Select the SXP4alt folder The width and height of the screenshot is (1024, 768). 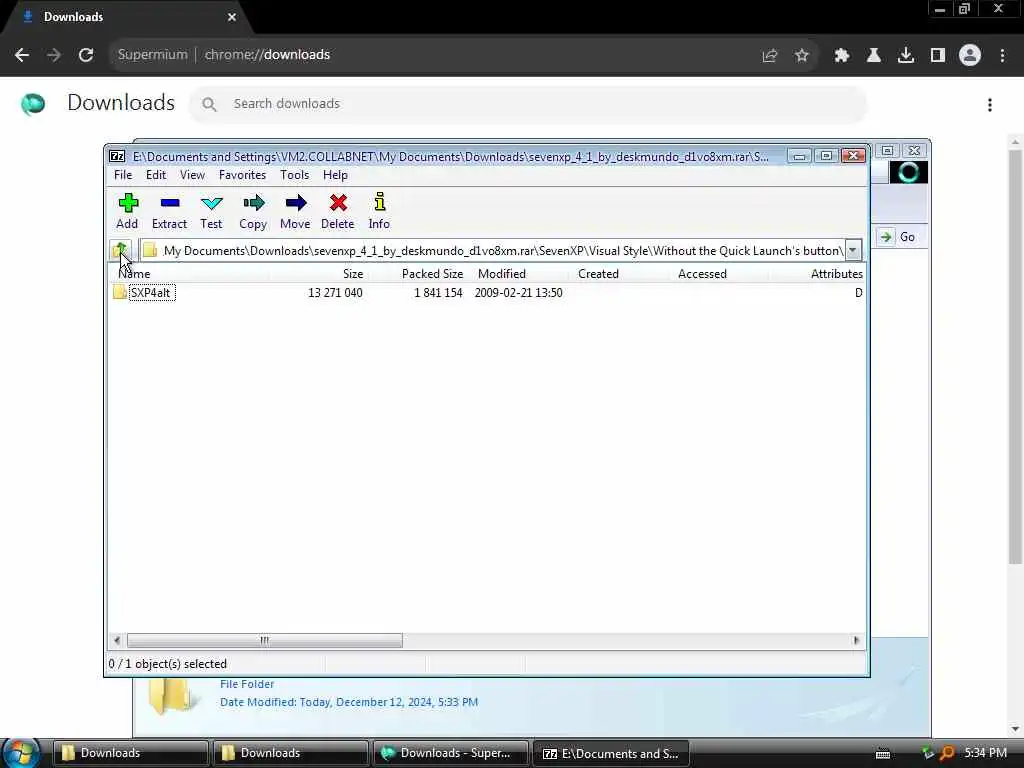150,293
